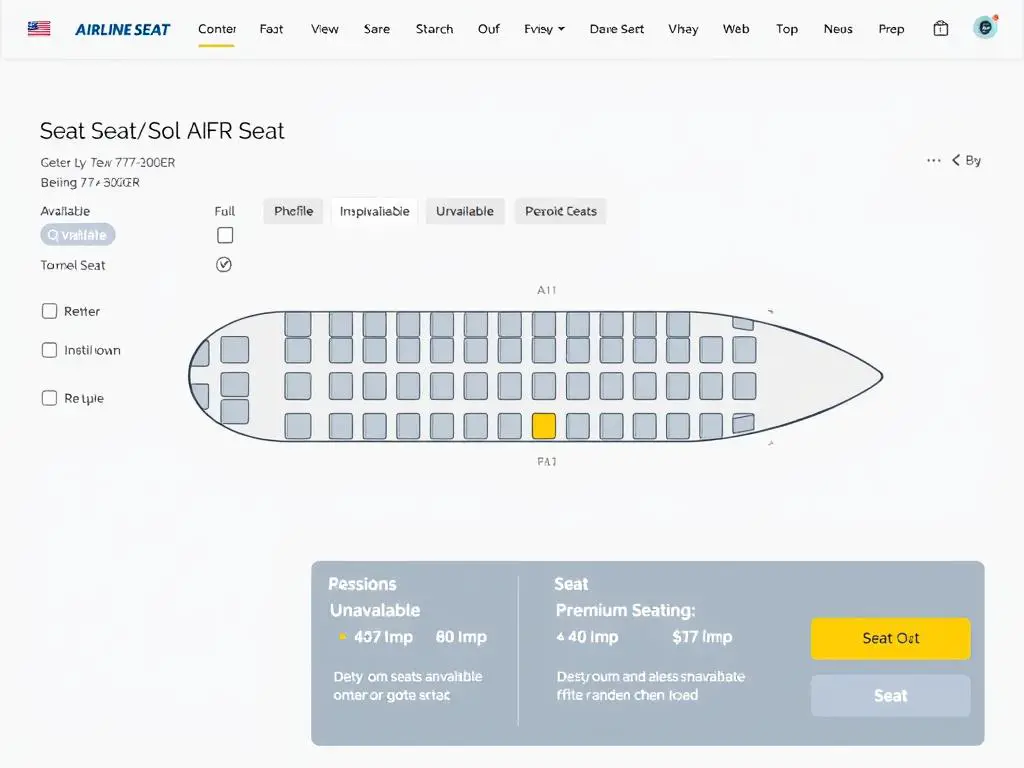Enable the Instilown checkbox

click(x=49, y=350)
